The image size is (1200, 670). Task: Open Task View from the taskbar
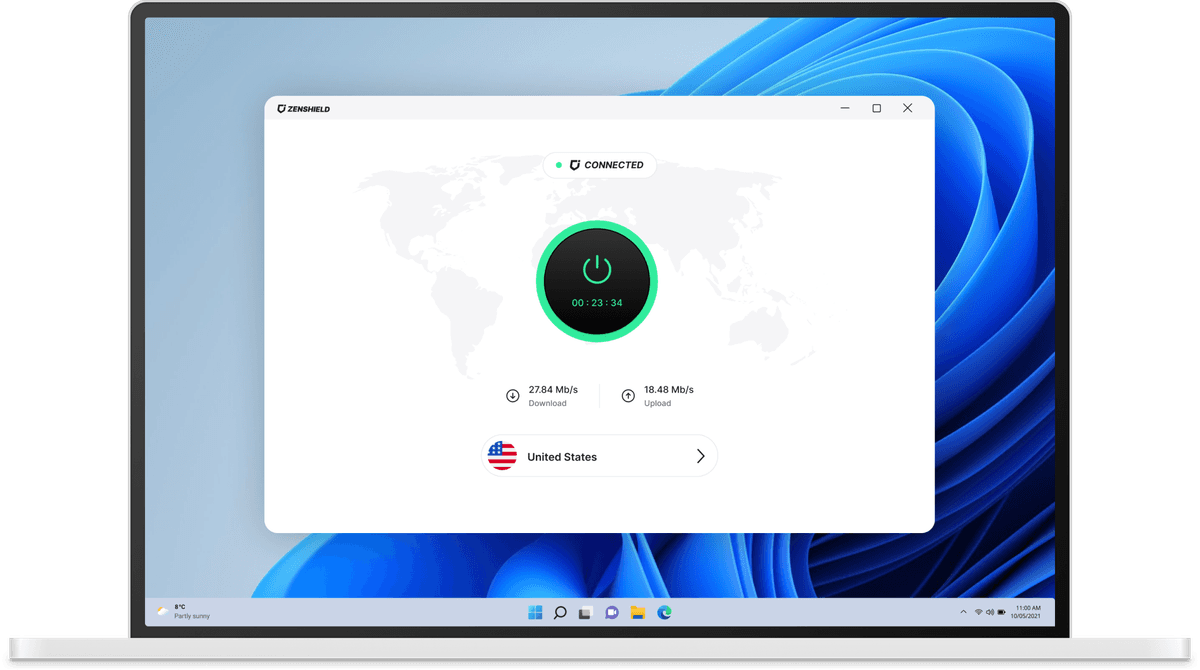pyautogui.click(x=586, y=611)
